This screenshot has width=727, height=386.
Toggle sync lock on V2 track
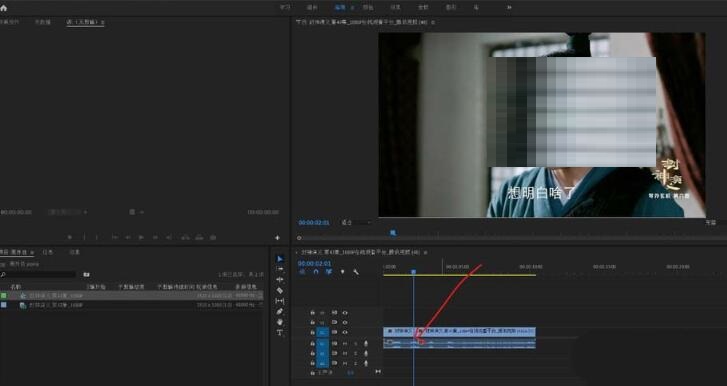coord(334,322)
